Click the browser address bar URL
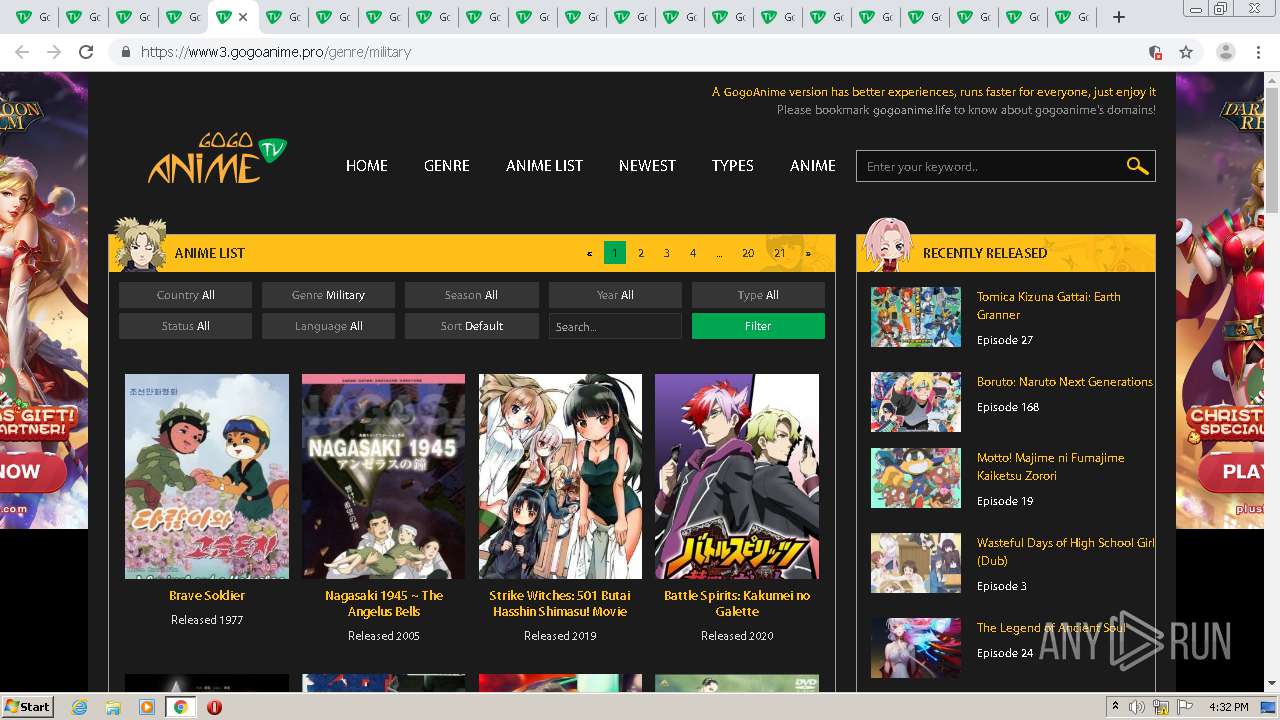Screen dimensions: 1280x720 coord(276,52)
